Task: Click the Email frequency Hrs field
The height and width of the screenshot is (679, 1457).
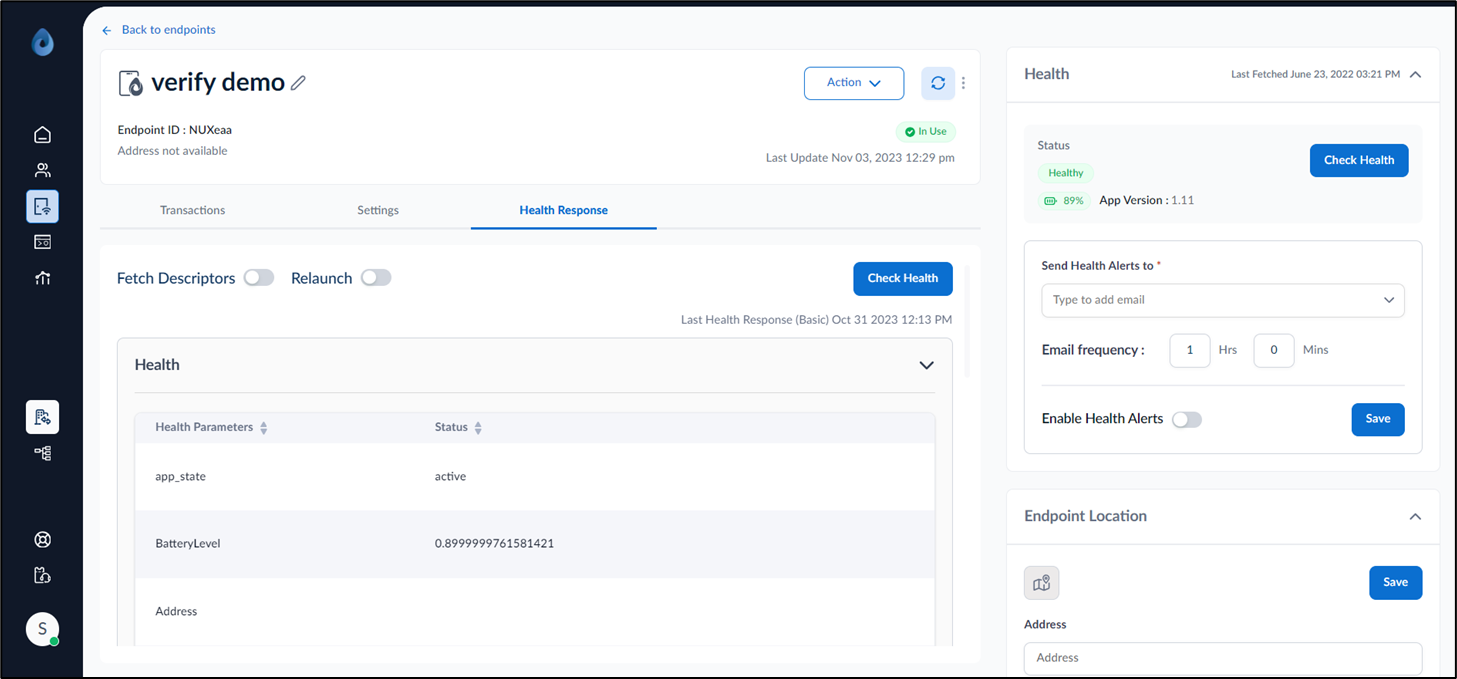Action: click(x=1190, y=351)
